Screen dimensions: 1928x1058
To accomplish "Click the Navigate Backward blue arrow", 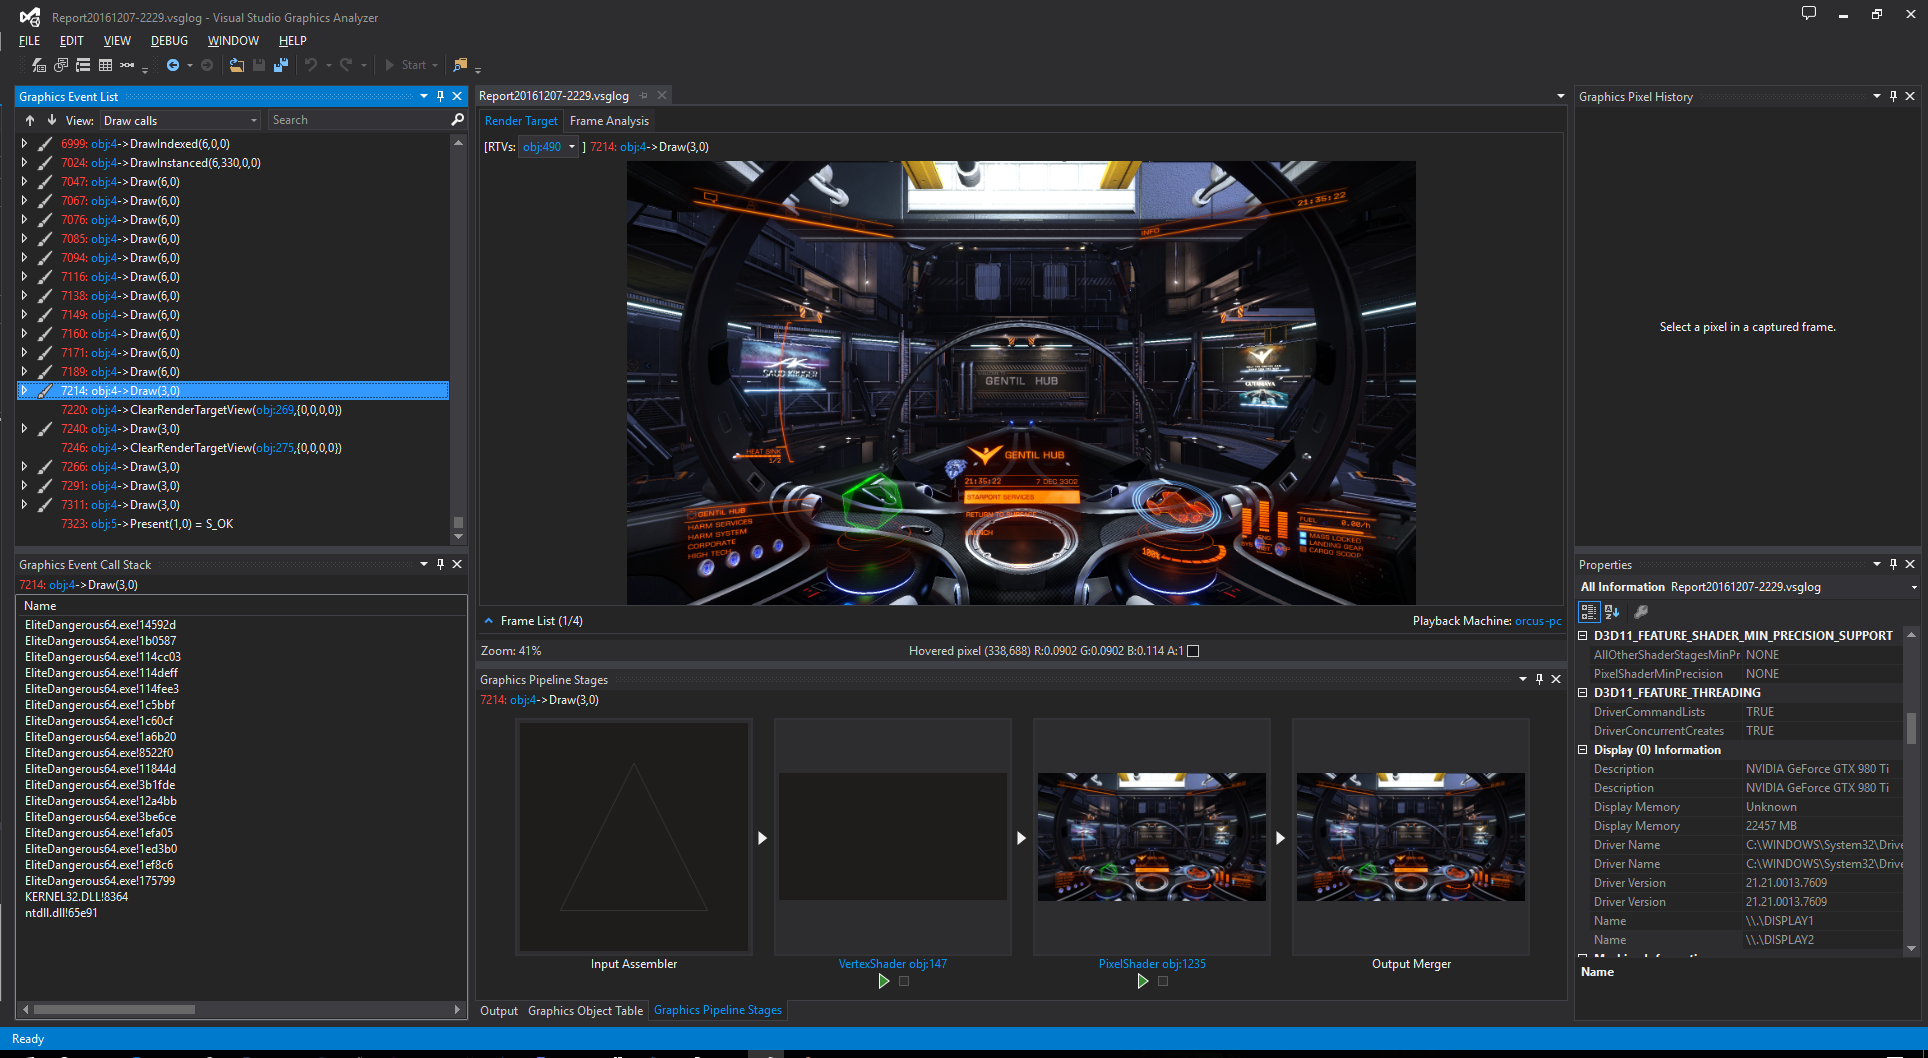I will coord(172,65).
